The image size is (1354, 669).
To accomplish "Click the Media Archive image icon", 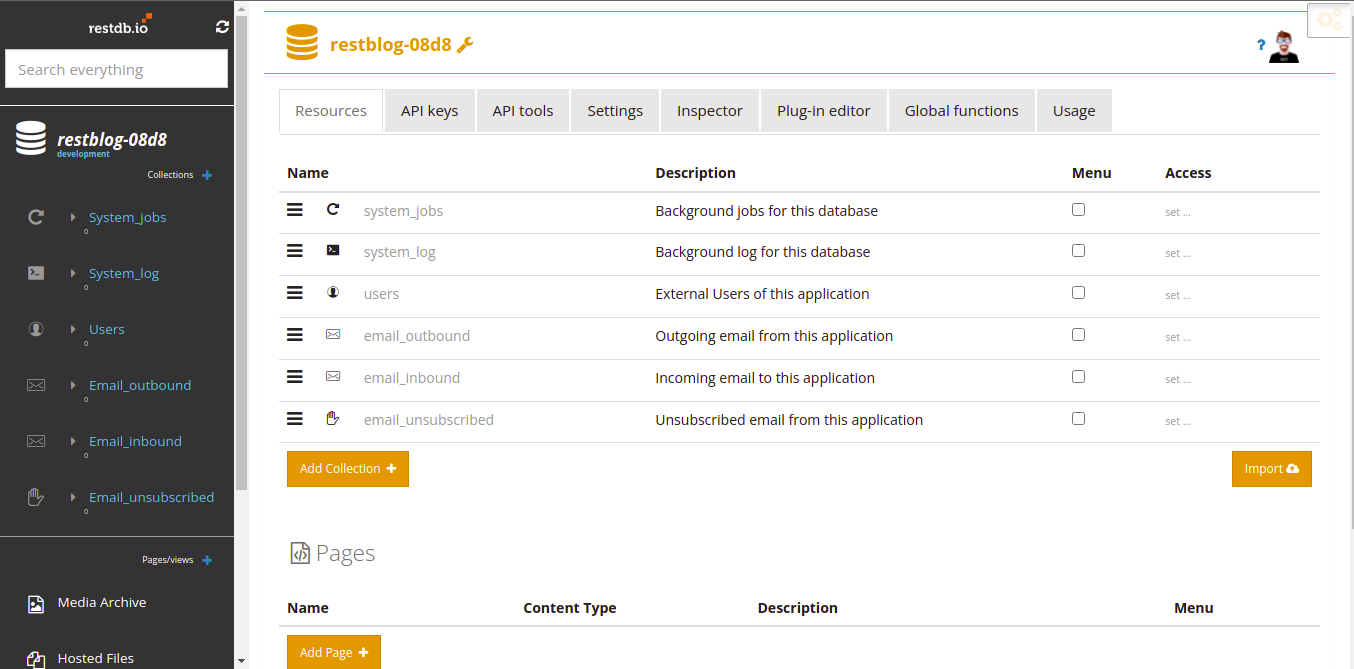I will 36,603.
